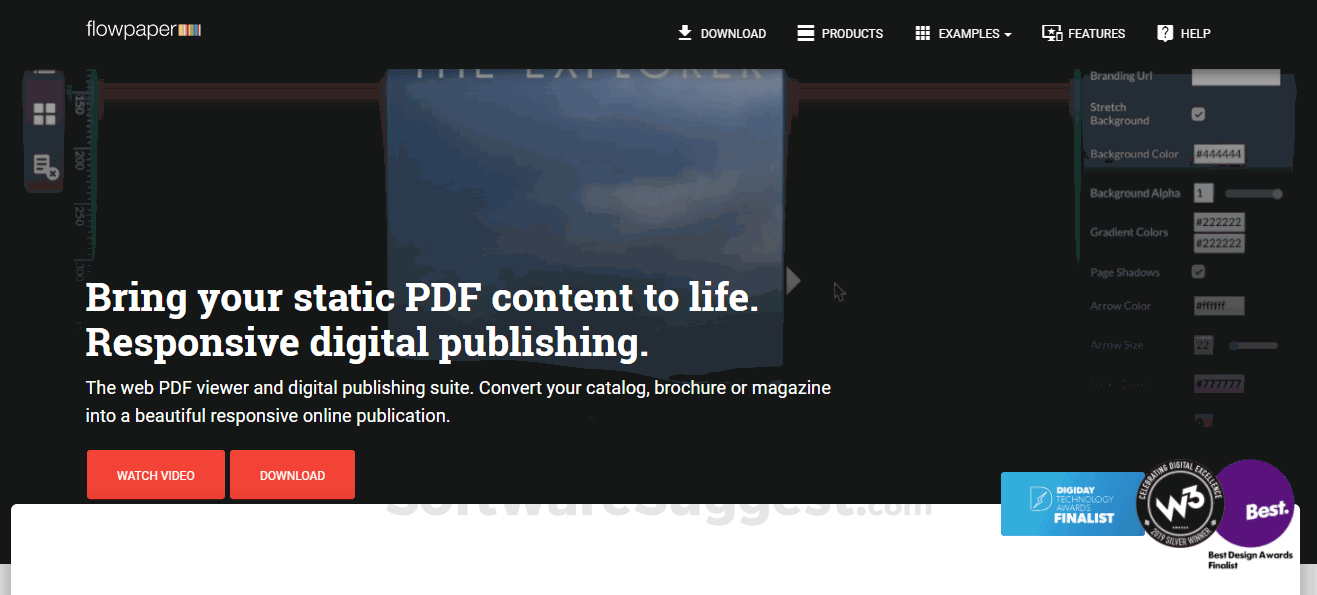Click the Products stacked-bars icon
Screen dimensions: 1317x595
(x=806, y=33)
